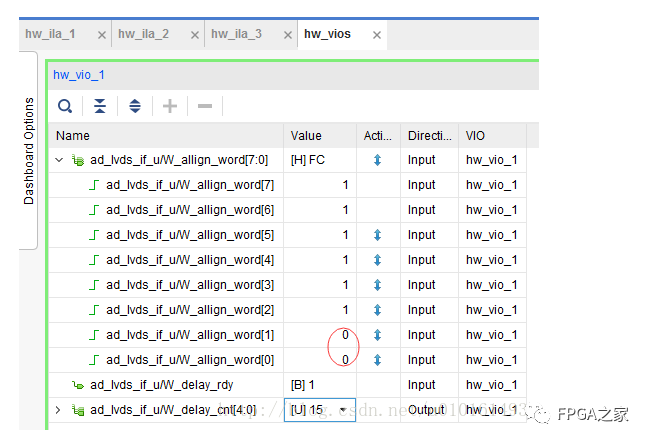Image resolution: width=649 pixels, height=442 pixels.
Task: Switch to the hw_ila_3 tab
Action: click(x=236, y=34)
